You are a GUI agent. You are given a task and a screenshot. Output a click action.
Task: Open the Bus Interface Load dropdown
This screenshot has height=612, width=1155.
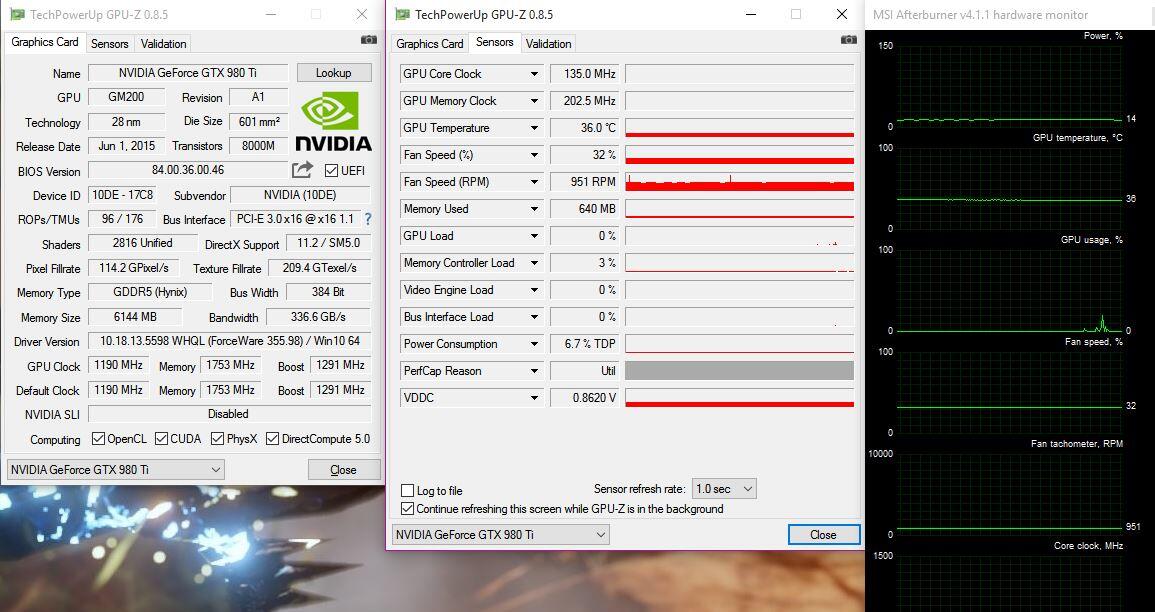535,317
